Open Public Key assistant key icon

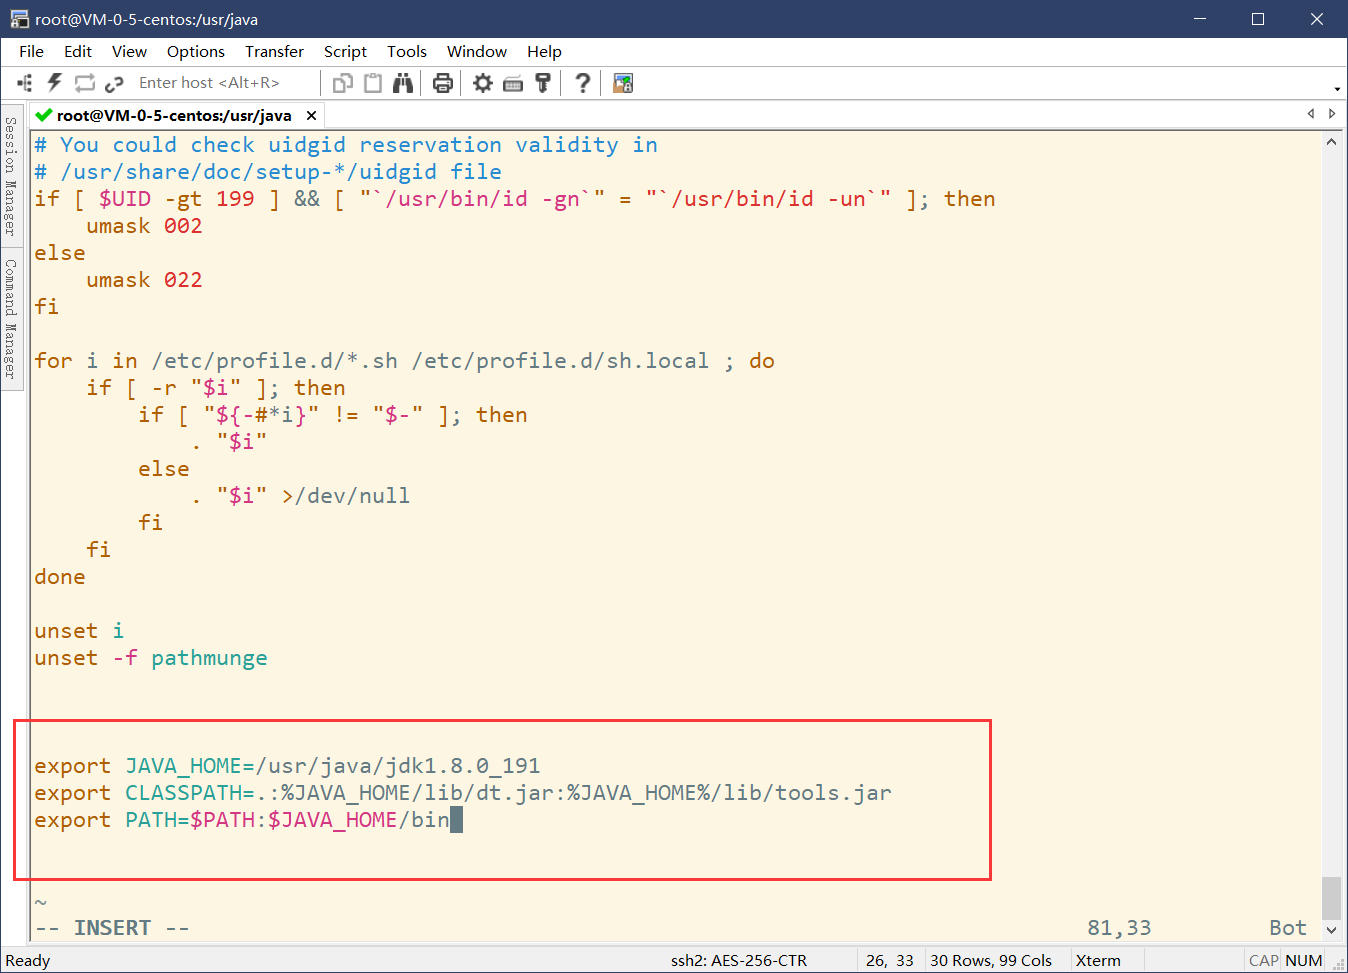tap(543, 83)
